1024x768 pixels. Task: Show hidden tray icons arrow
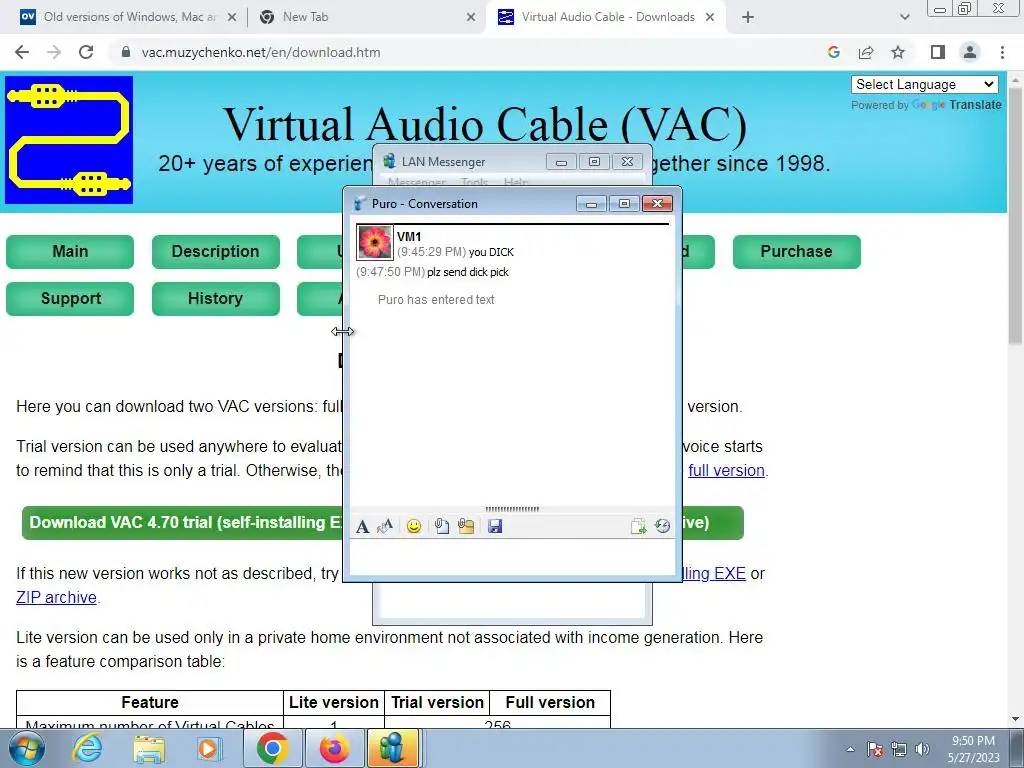[x=850, y=749]
